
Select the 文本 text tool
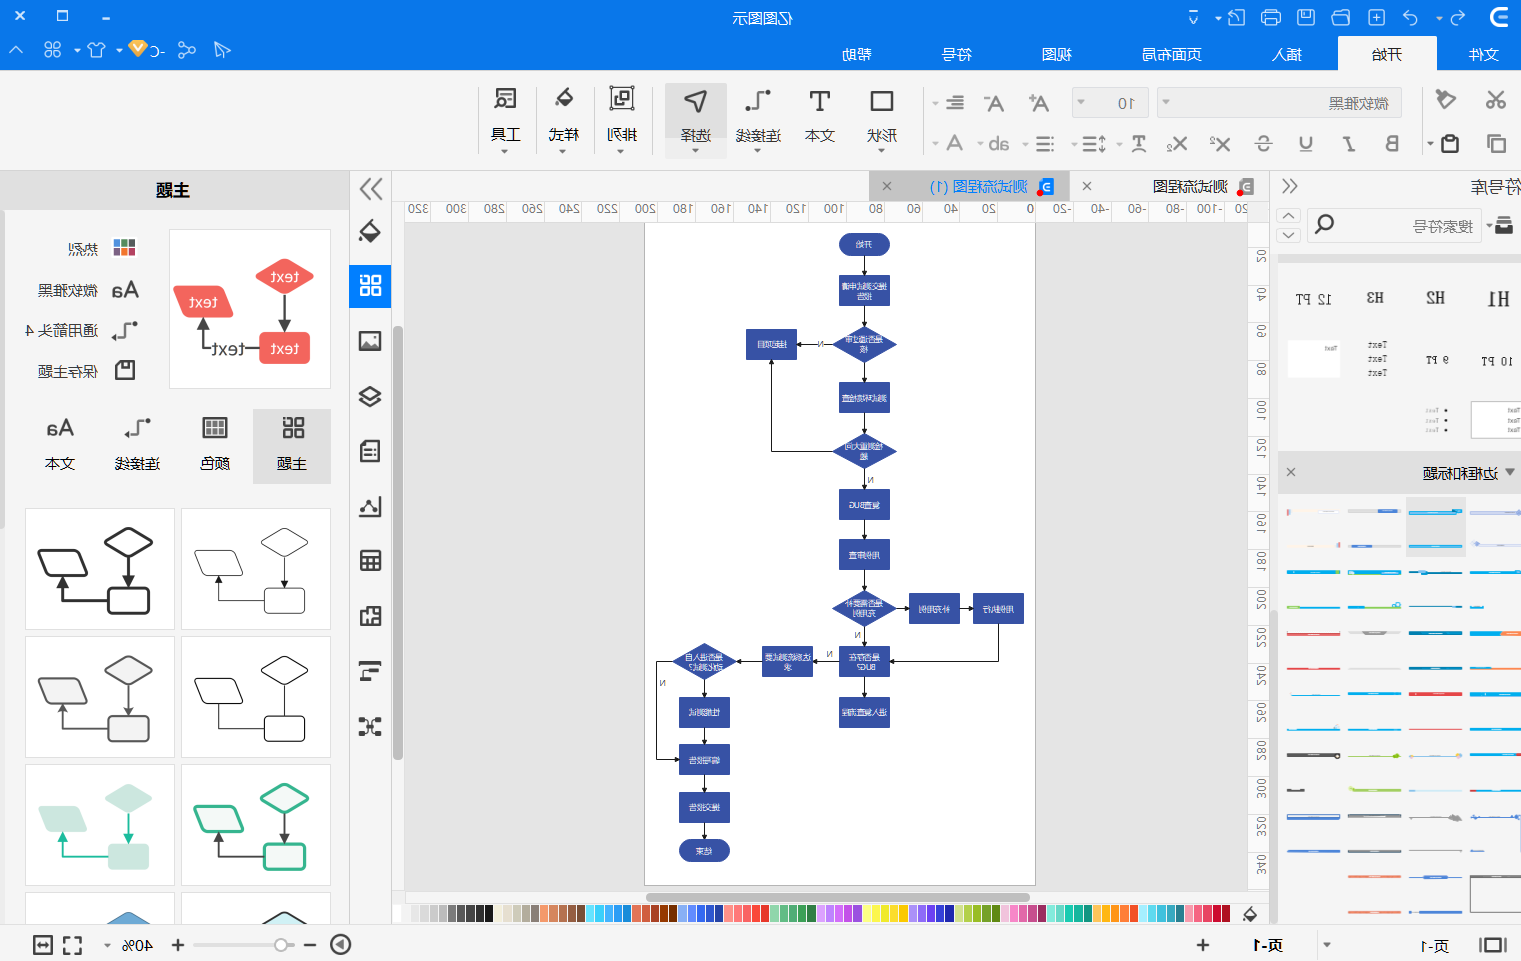click(x=819, y=118)
